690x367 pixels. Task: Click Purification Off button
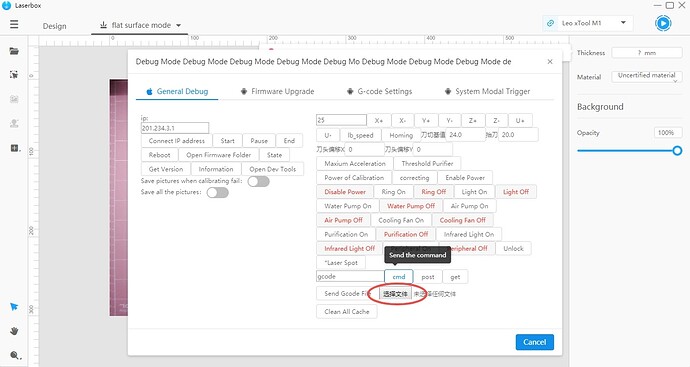406,234
